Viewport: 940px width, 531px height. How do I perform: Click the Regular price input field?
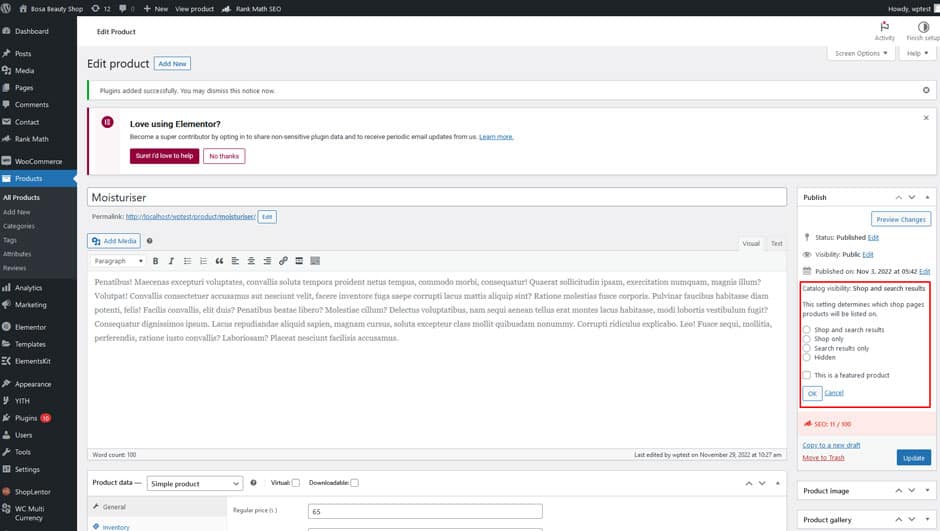[x=425, y=511]
